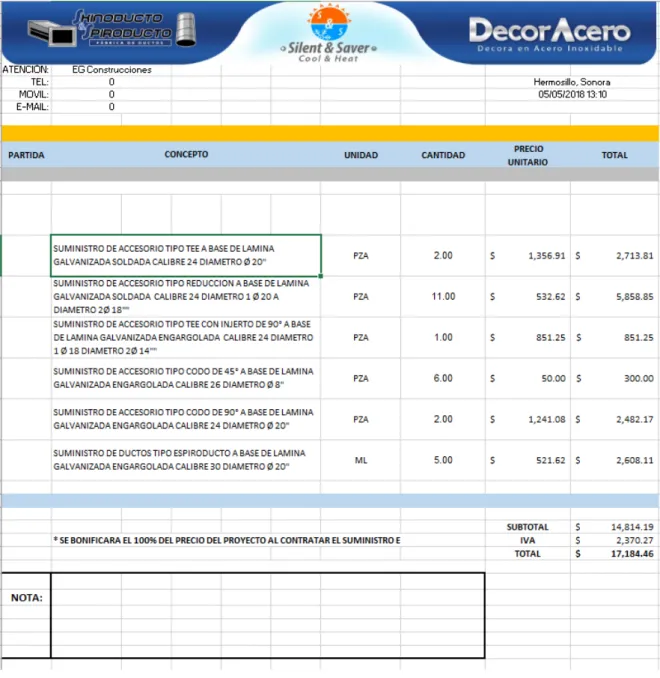Select the TIPO REDUCCION concept cell
660x678 pixels.
tap(186, 297)
